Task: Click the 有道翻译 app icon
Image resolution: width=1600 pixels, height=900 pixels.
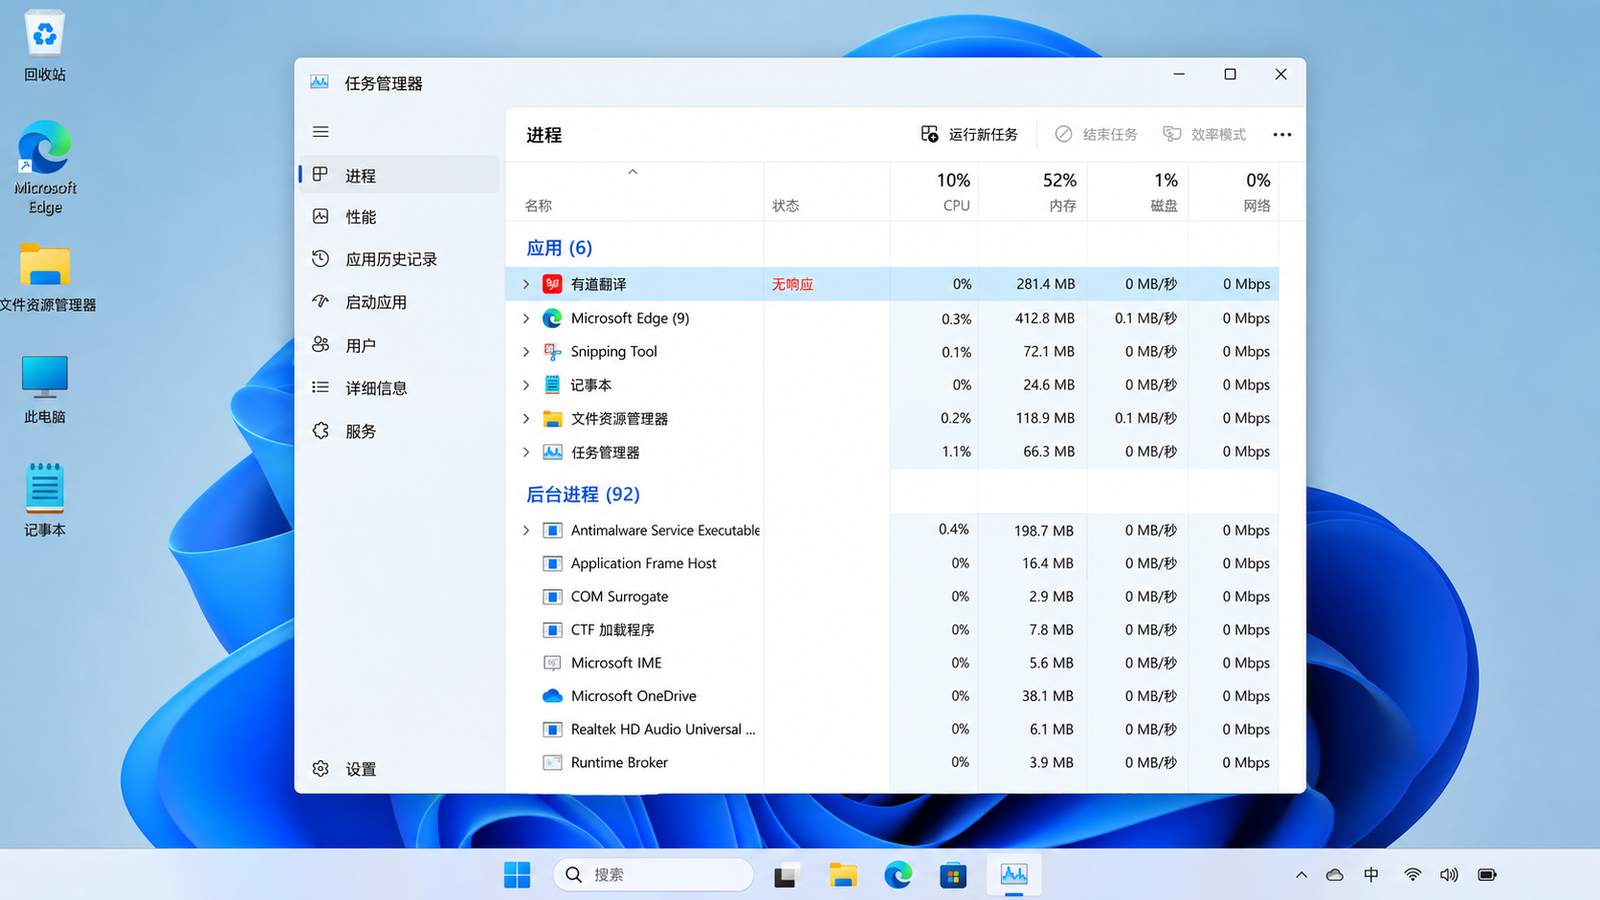Action: [x=552, y=284]
